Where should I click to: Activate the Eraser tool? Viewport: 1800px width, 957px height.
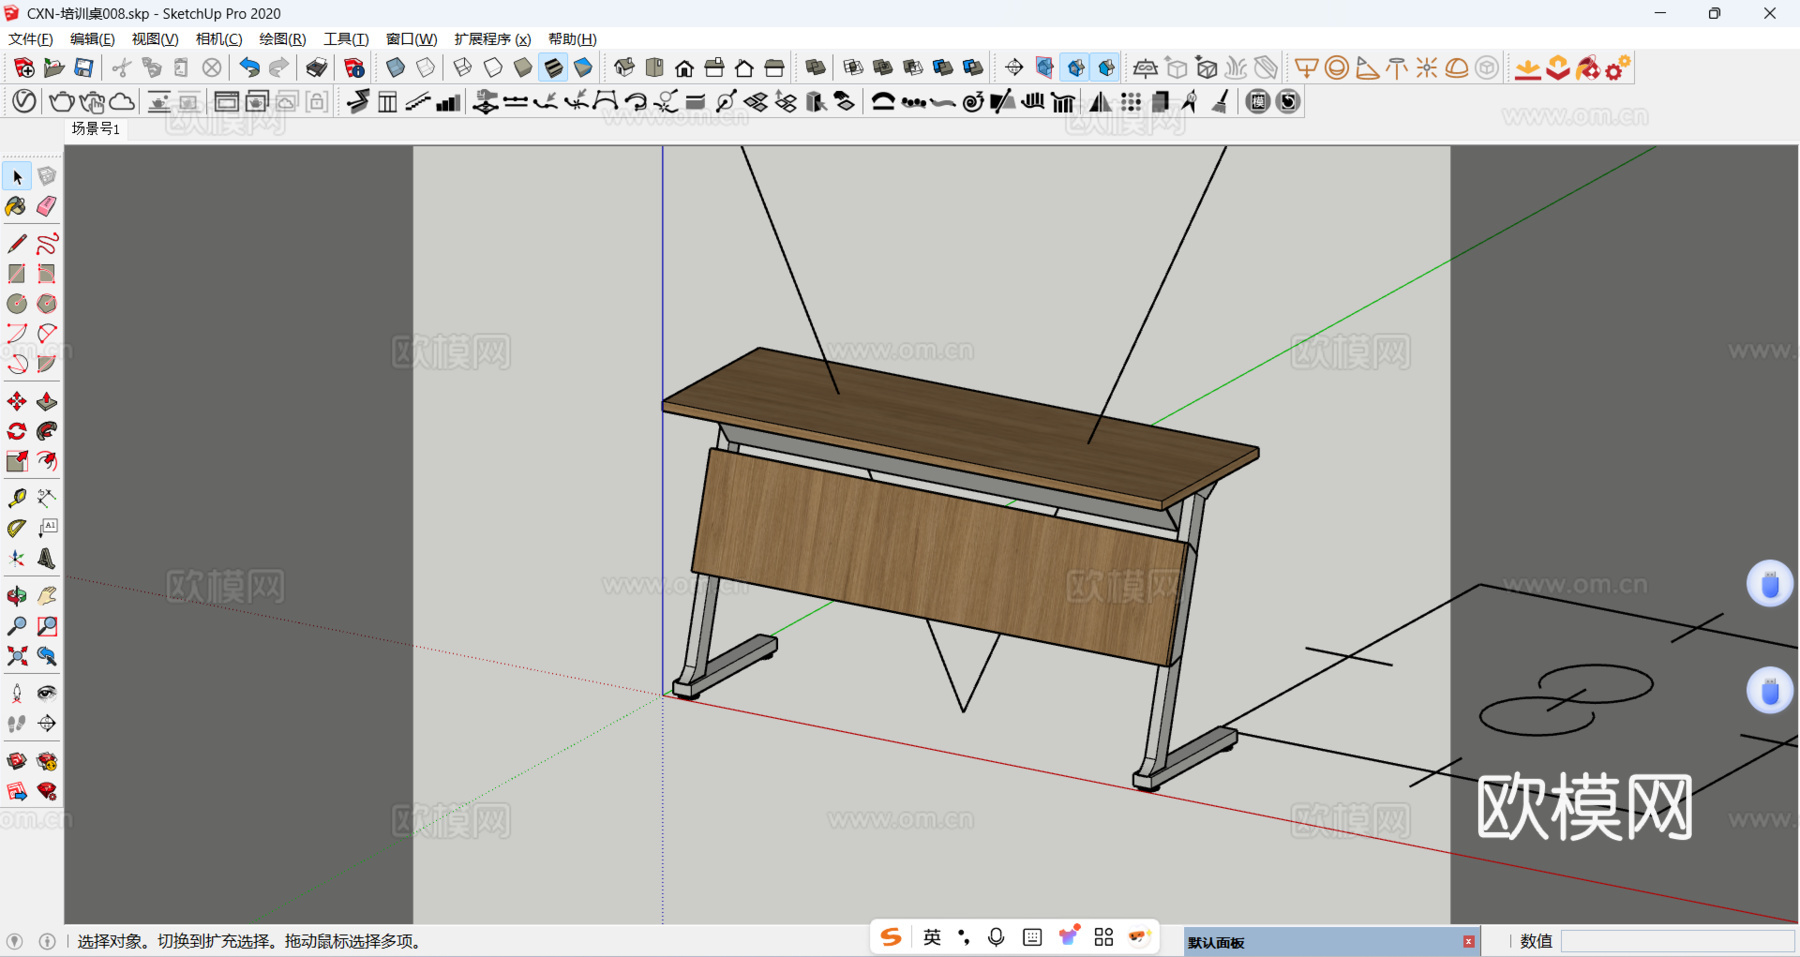click(x=47, y=206)
